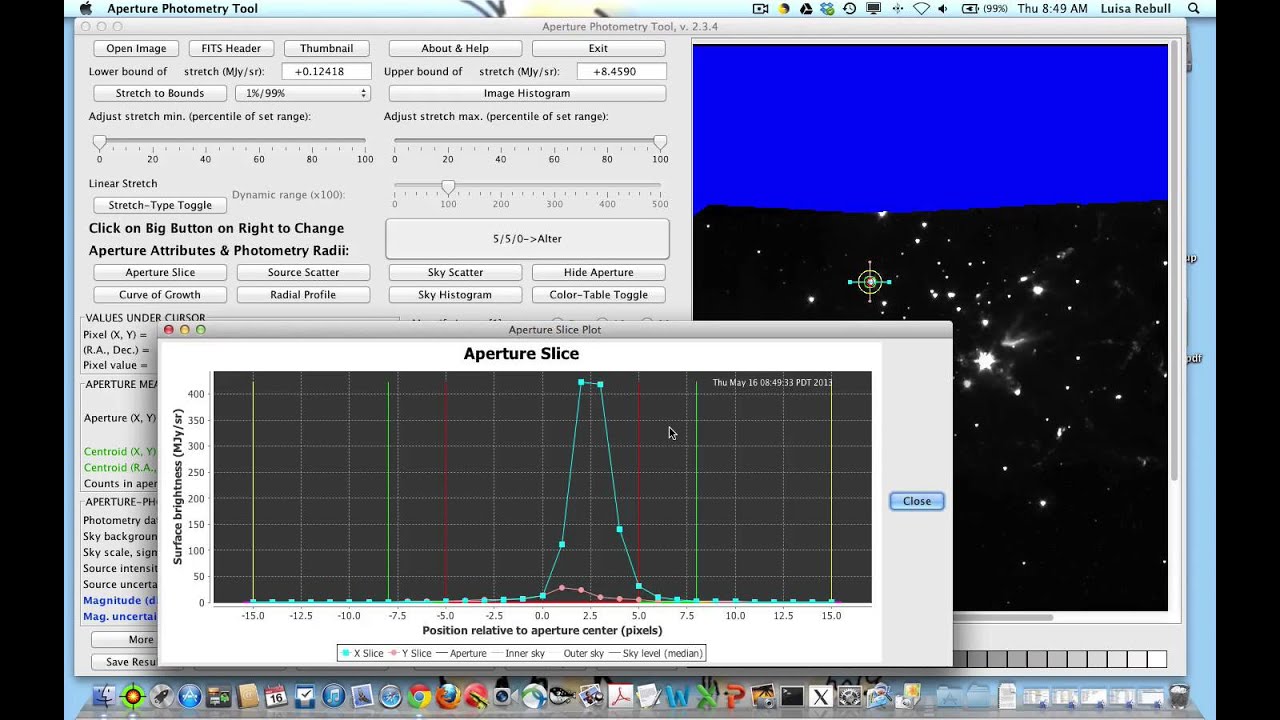Click the aperture crosshair on the image

tap(870, 282)
